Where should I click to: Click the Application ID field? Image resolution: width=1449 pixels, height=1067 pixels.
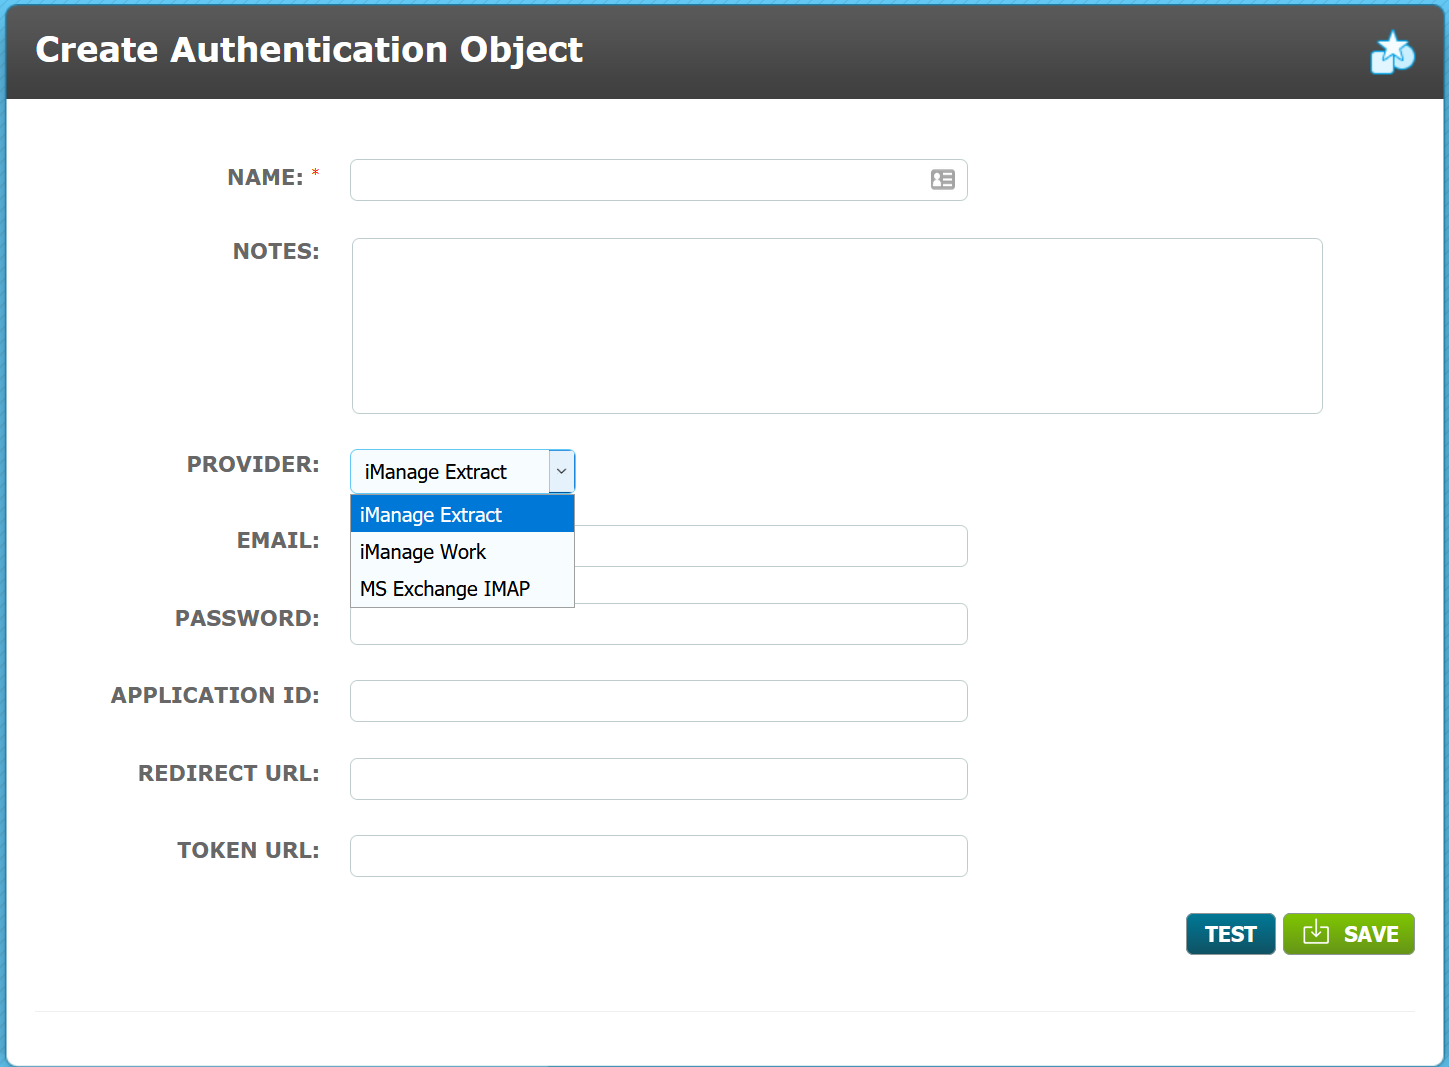click(658, 701)
